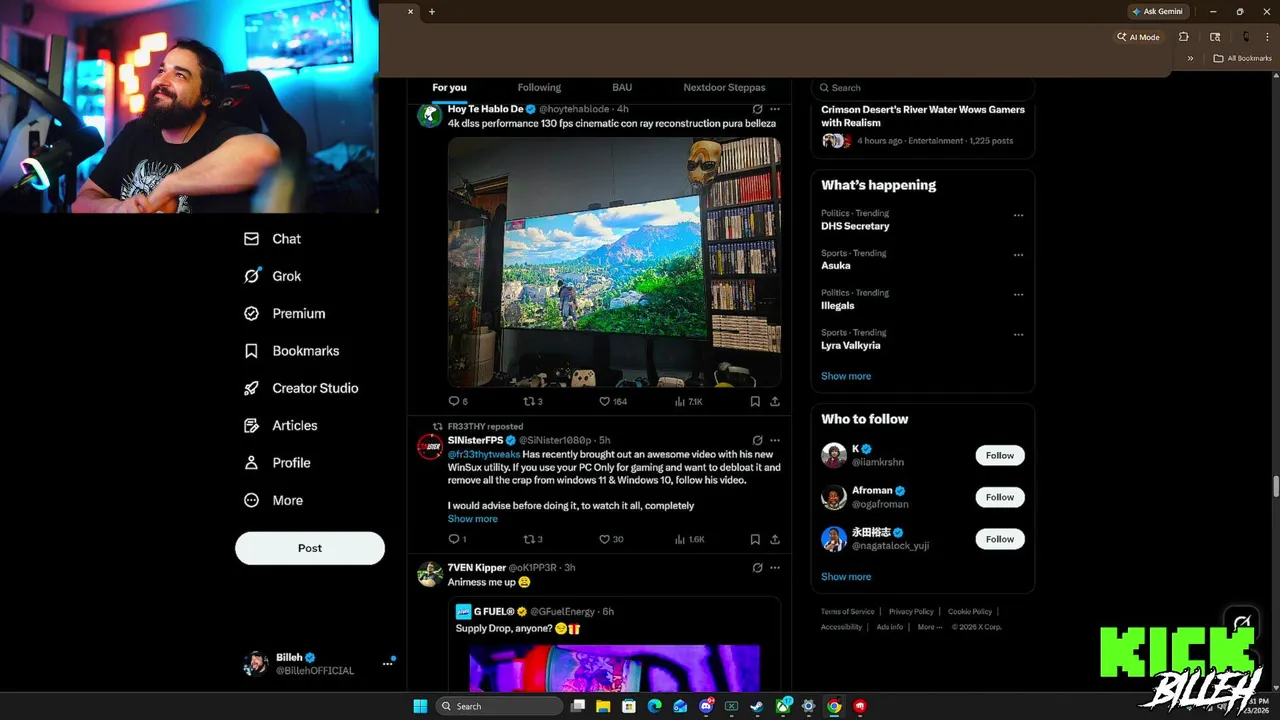Open a new browser tab
1280x720 pixels.
432,12
